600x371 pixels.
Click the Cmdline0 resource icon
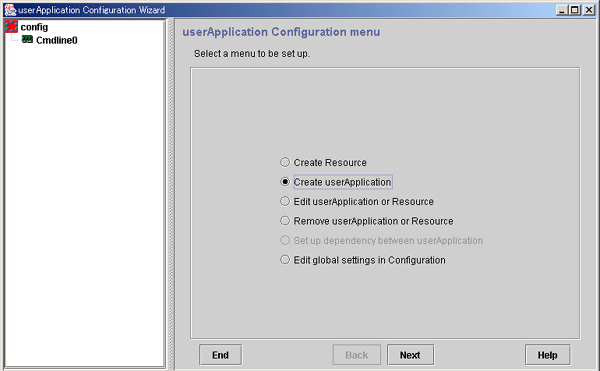coord(27,39)
